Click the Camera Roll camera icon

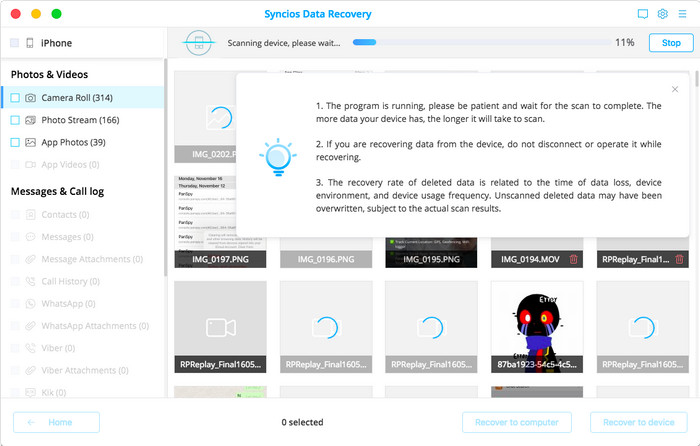(x=30, y=98)
